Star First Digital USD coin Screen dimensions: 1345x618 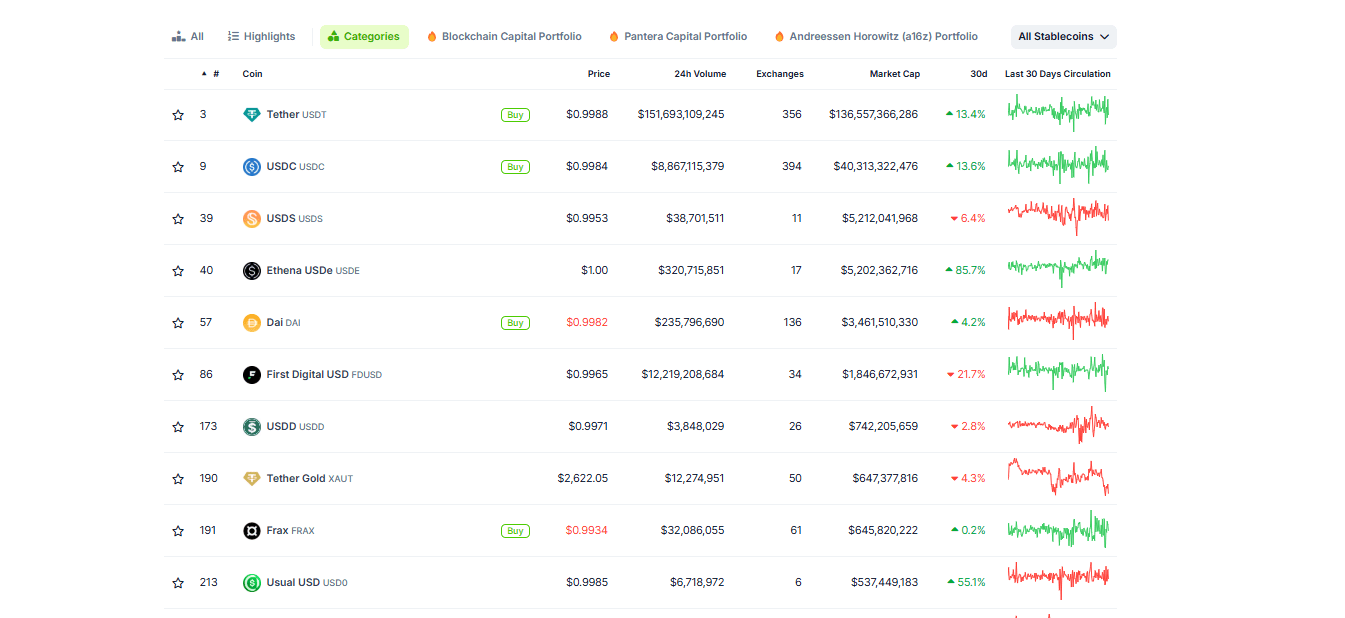[178, 375]
